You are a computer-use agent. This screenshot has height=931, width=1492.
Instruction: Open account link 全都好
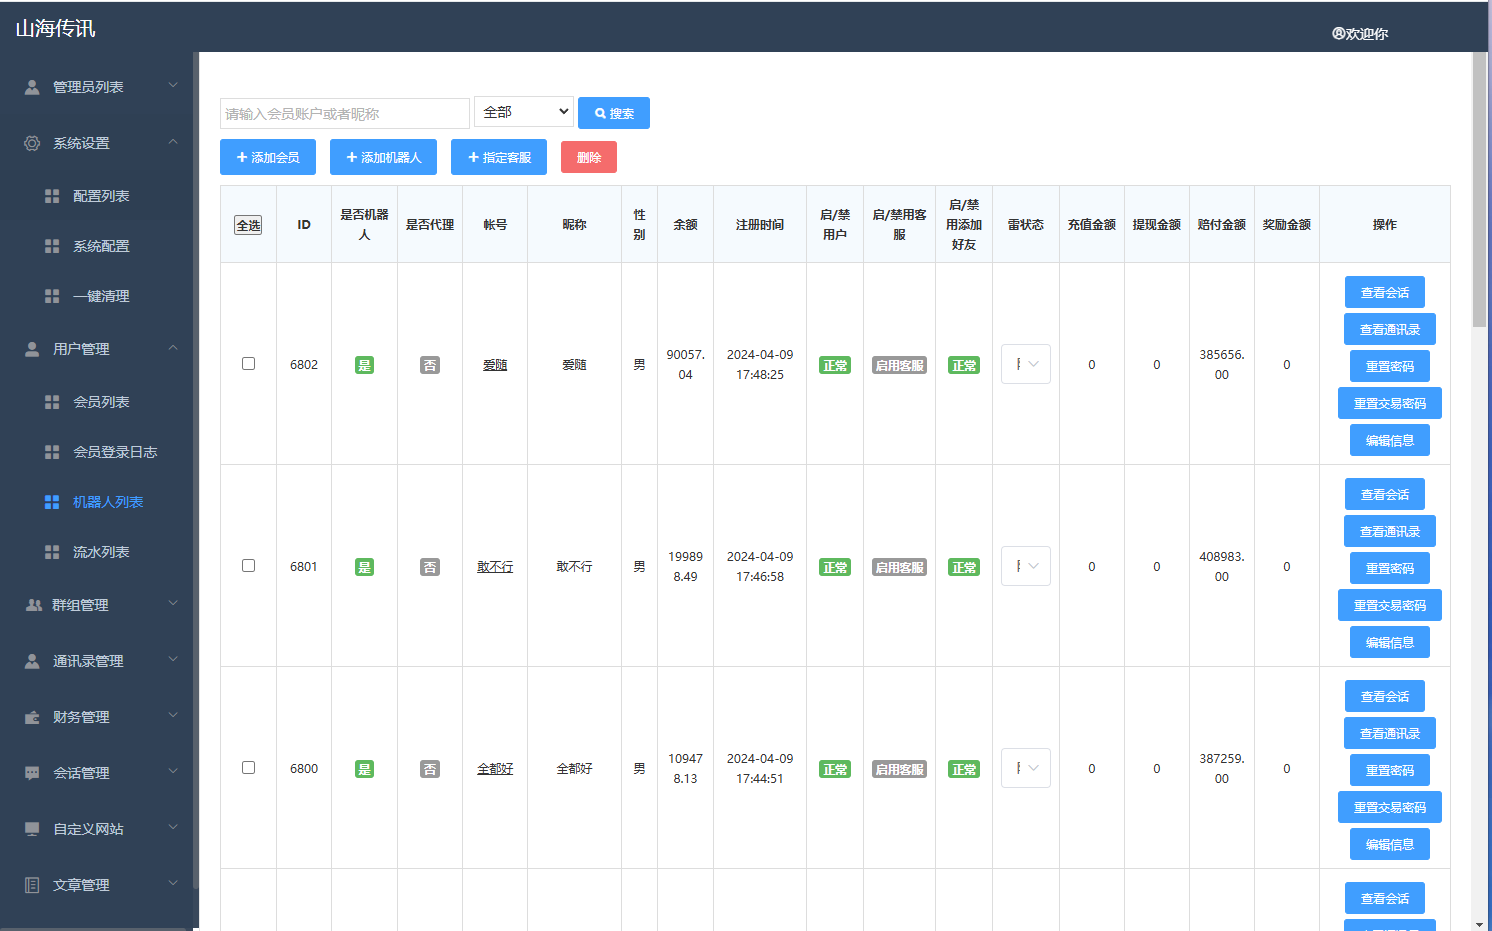click(495, 769)
